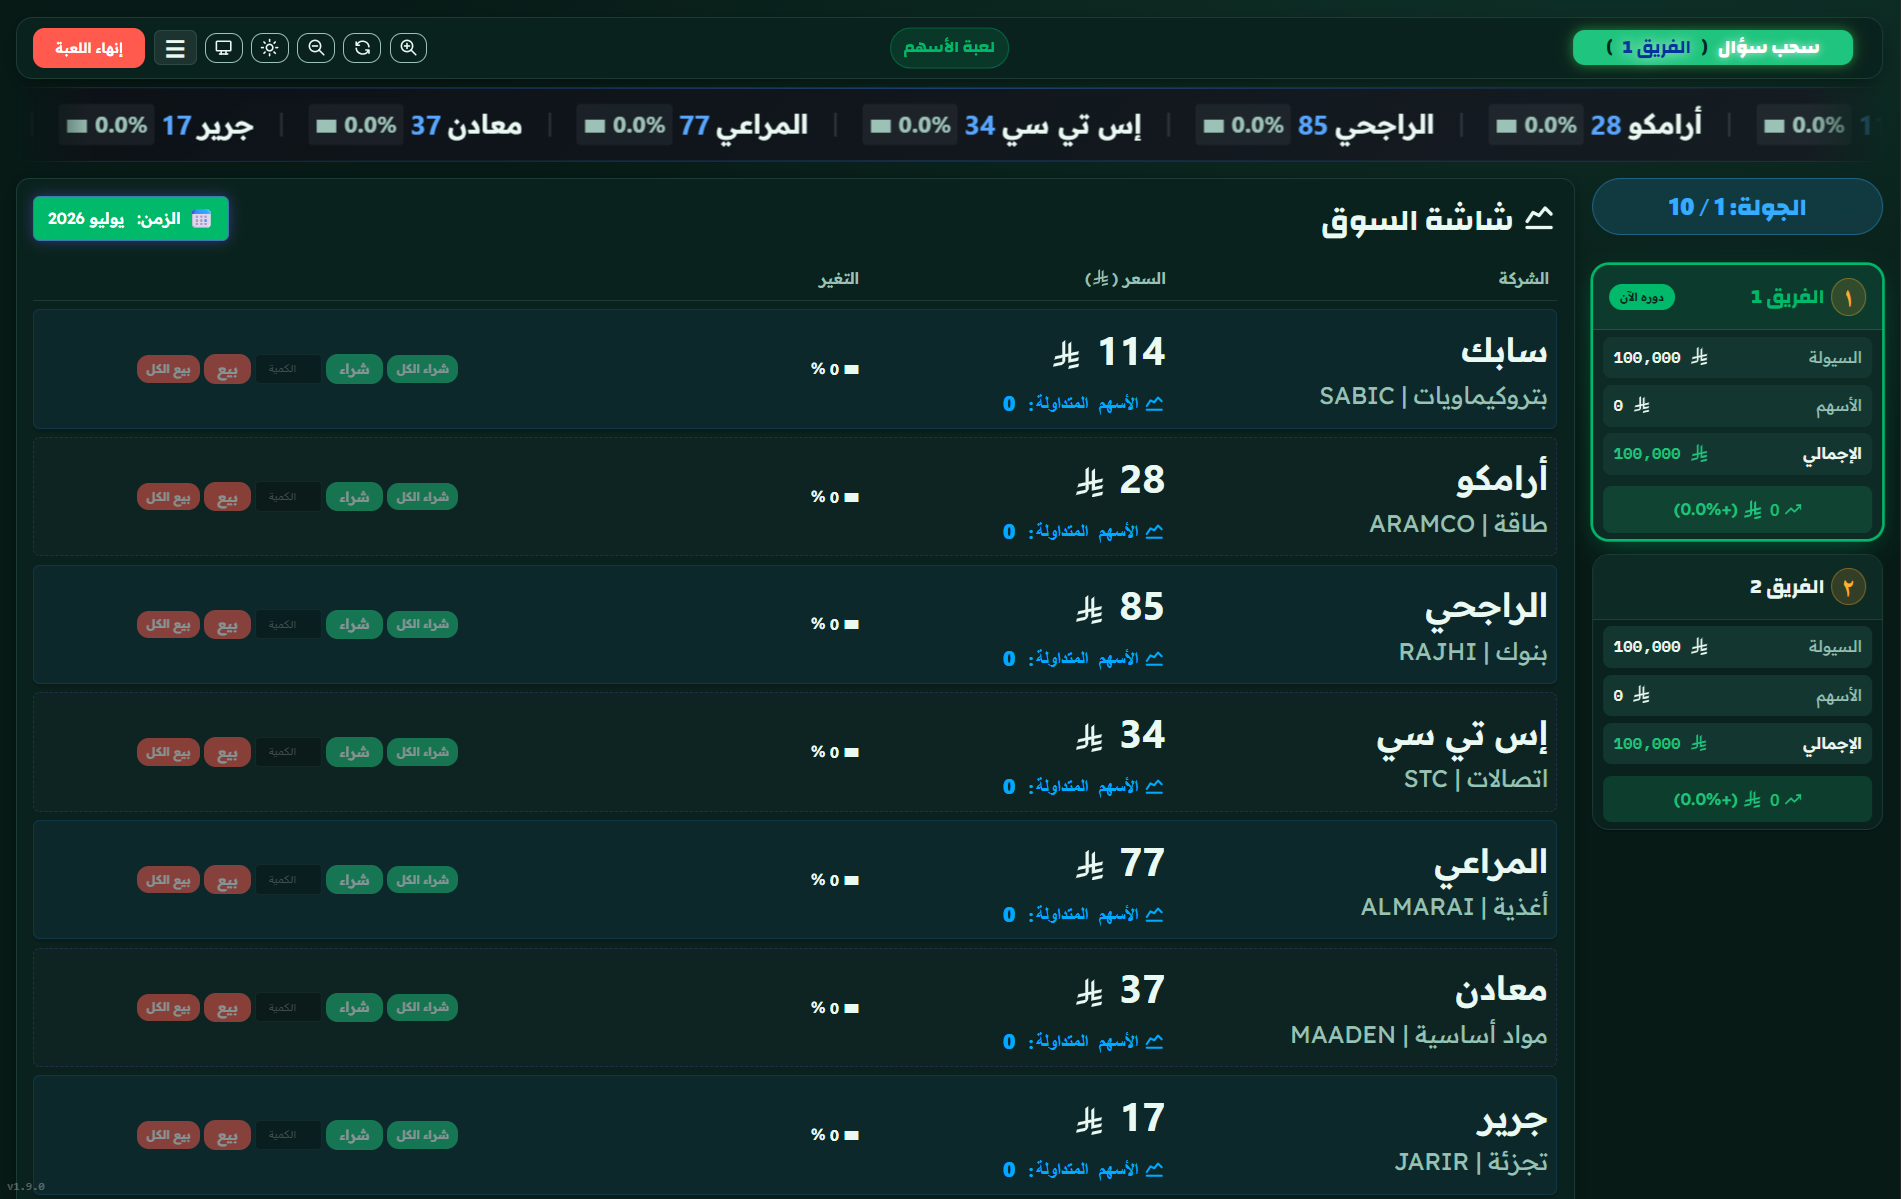Toggle the light/dark theme sun icon
The width and height of the screenshot is (1901, 1199).
[x=270, y=47]
